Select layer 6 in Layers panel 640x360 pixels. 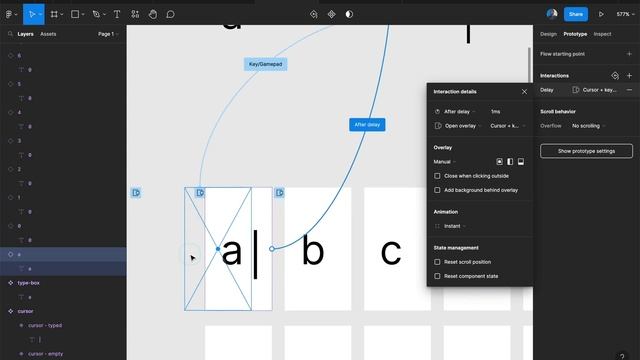(x=63, y=56)
